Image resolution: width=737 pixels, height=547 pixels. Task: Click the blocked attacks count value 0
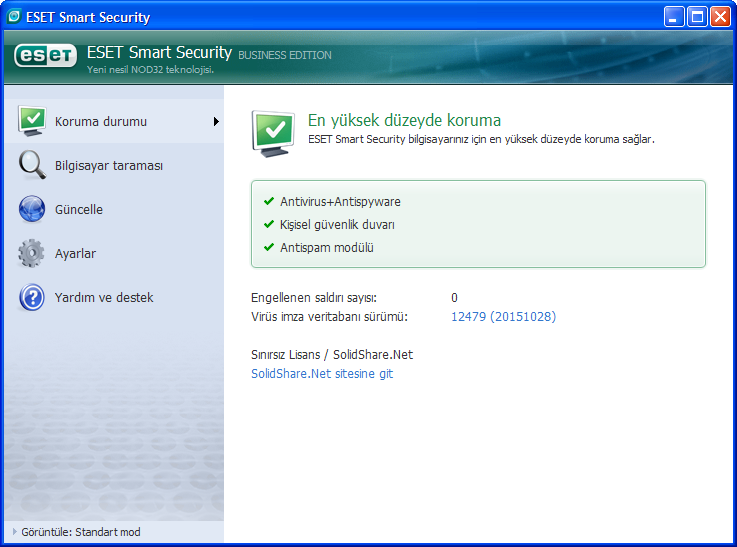pyautogui.click(x=454, y=298)
